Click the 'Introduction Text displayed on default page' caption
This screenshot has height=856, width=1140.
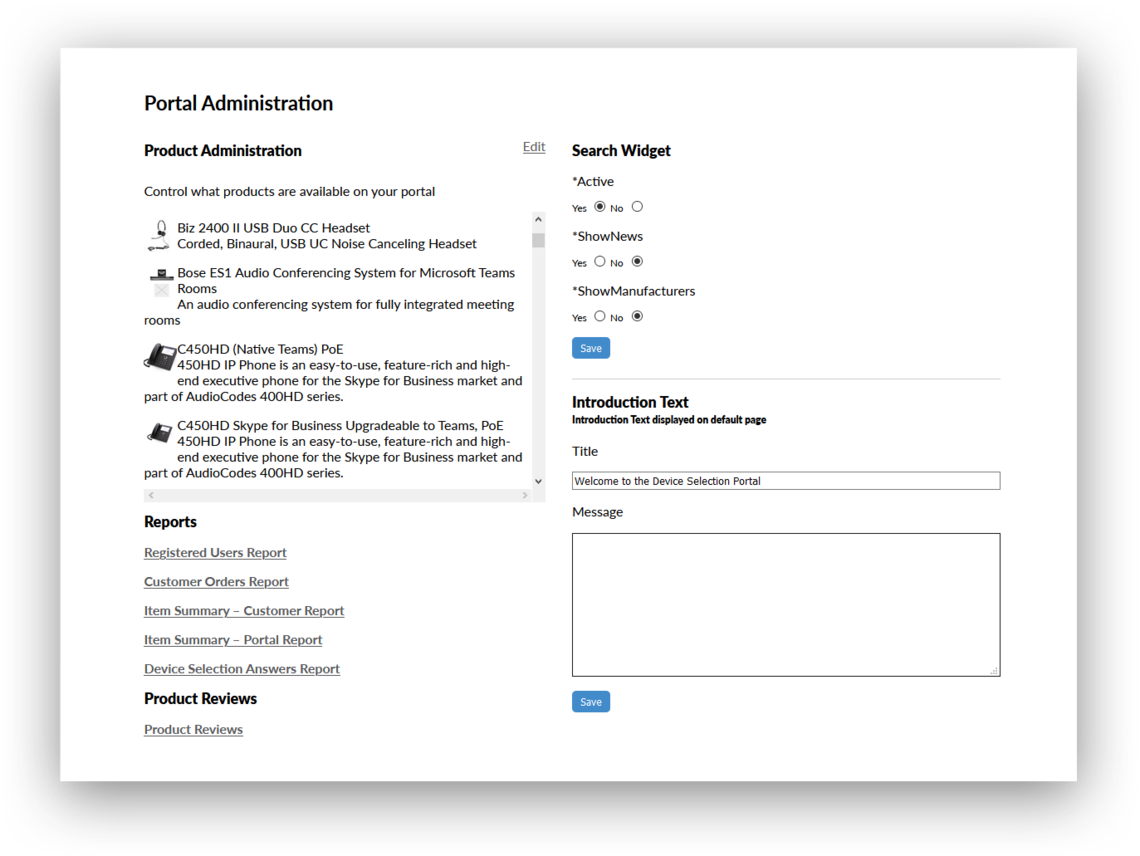pos(669,420)
